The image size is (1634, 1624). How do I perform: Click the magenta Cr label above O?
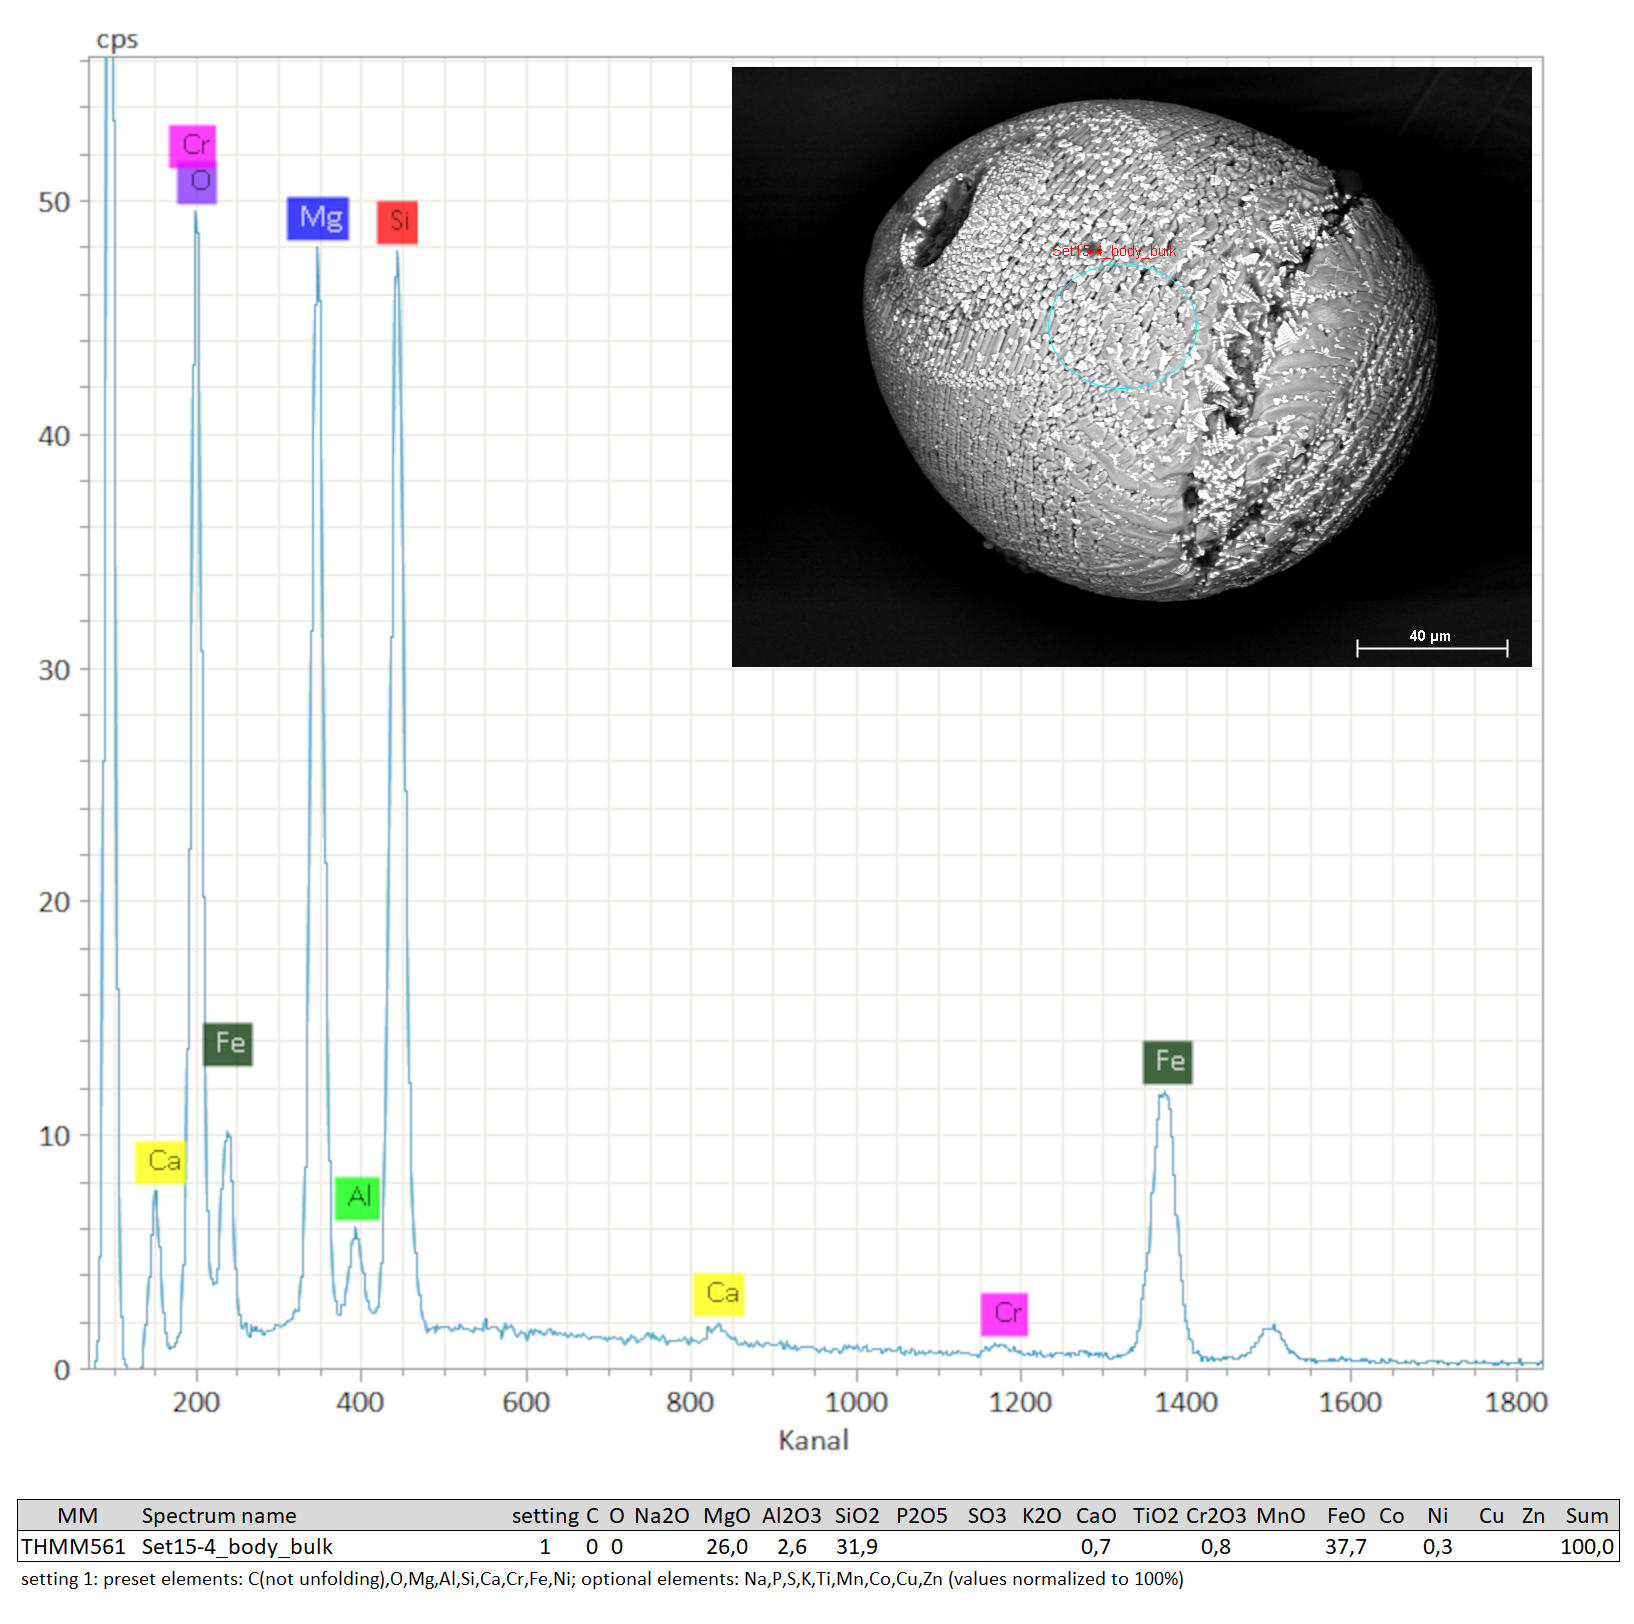point(192,145)
